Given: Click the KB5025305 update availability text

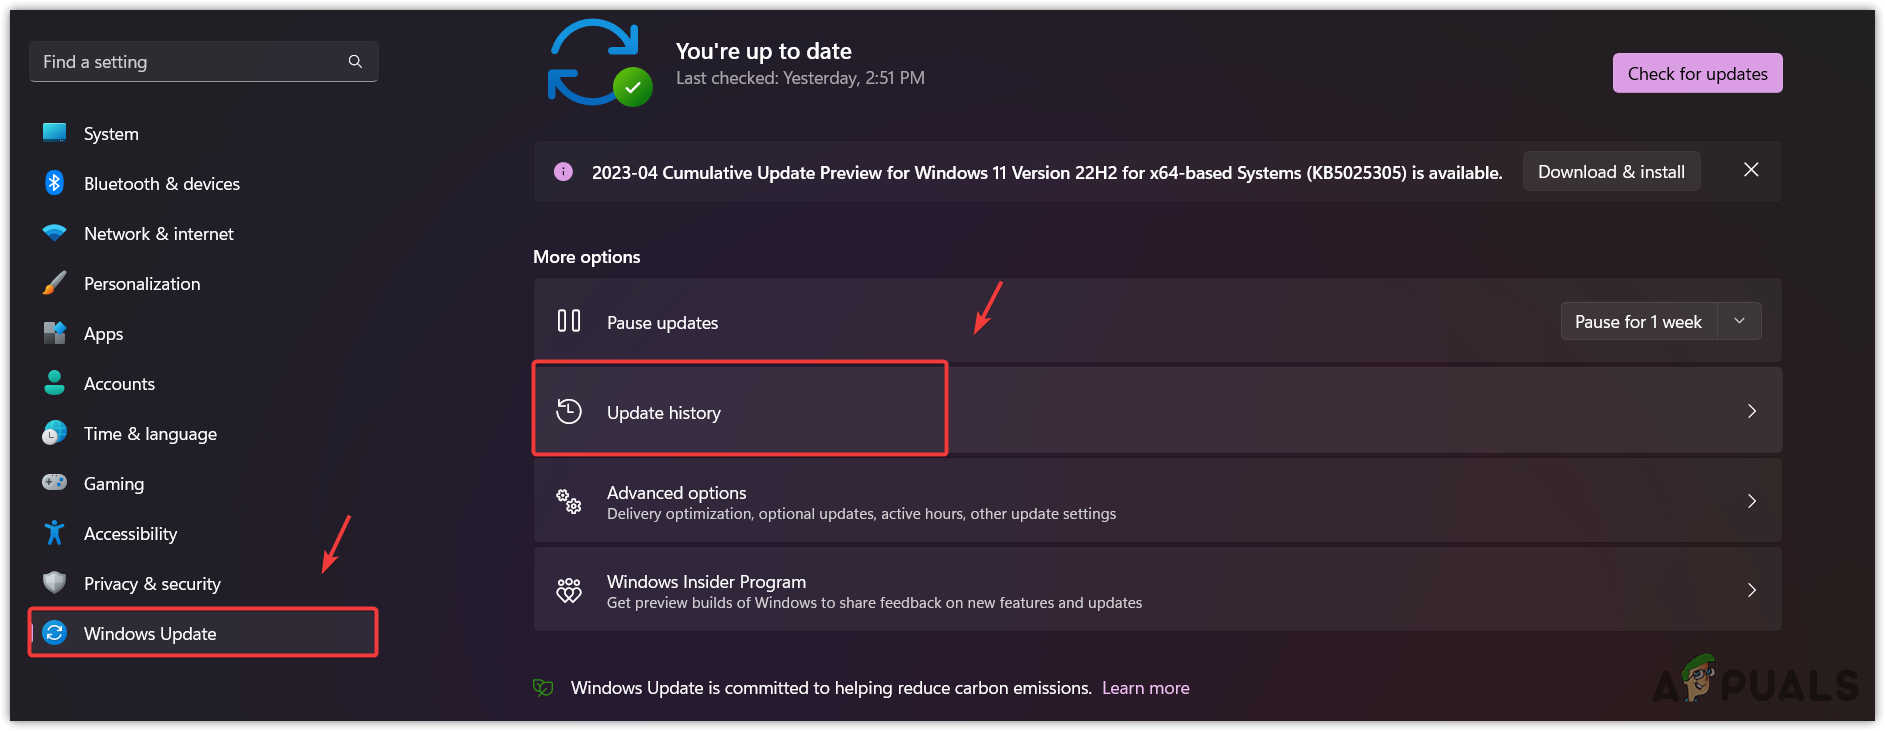Looking at the screenshot, I should tap(1047, 173).
